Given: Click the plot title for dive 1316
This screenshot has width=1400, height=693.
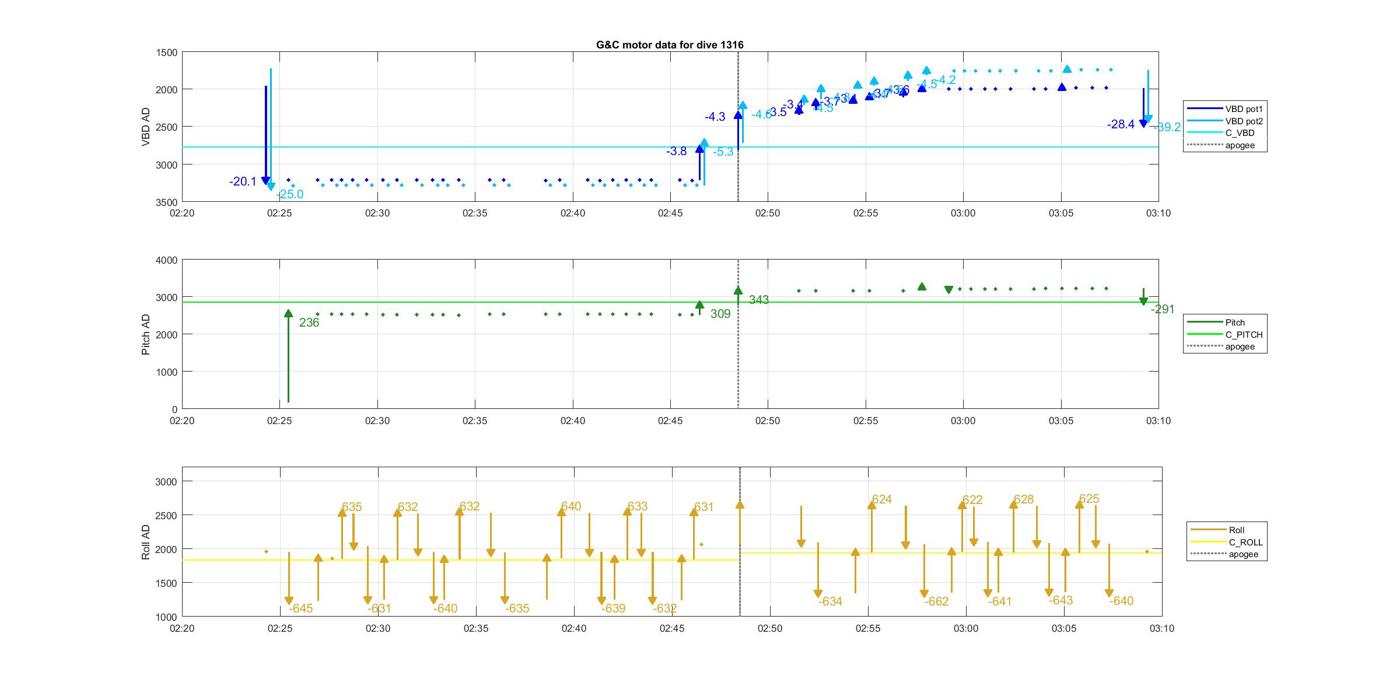Looking at the screenshot, I should [x=669, y=45].
